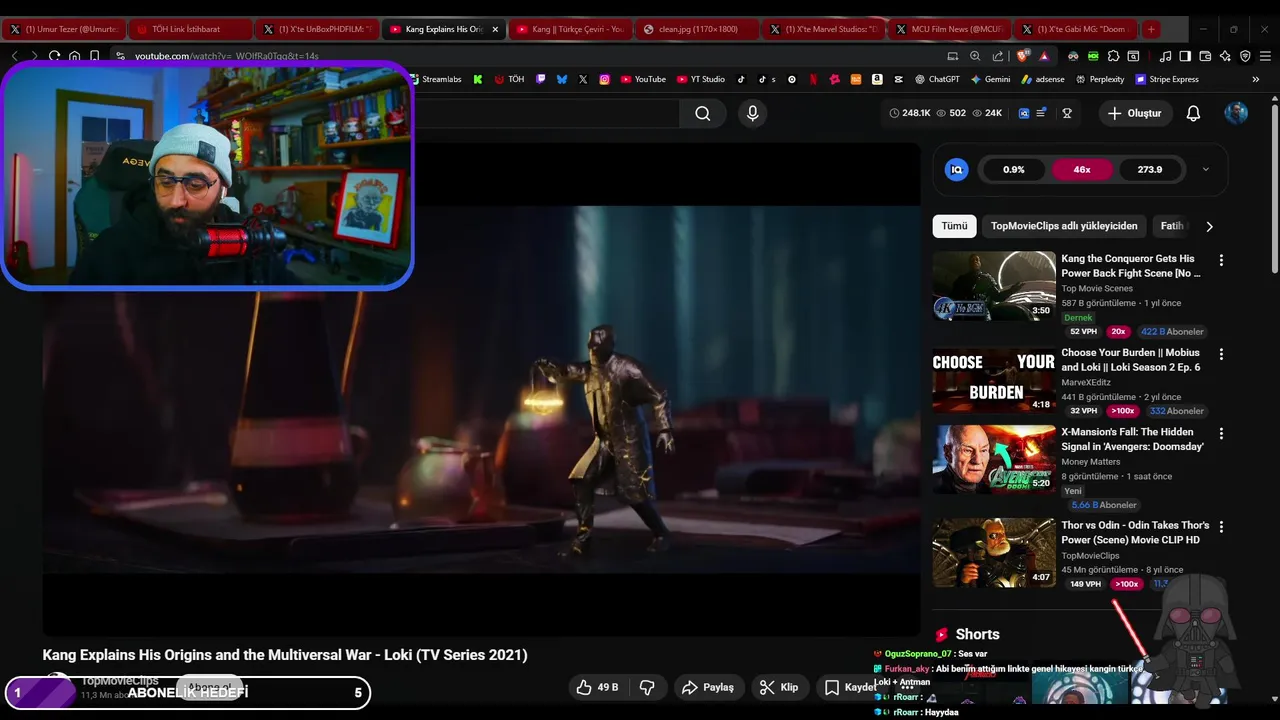Click the video title text
1280x720 pixels.
pos(285,655)
